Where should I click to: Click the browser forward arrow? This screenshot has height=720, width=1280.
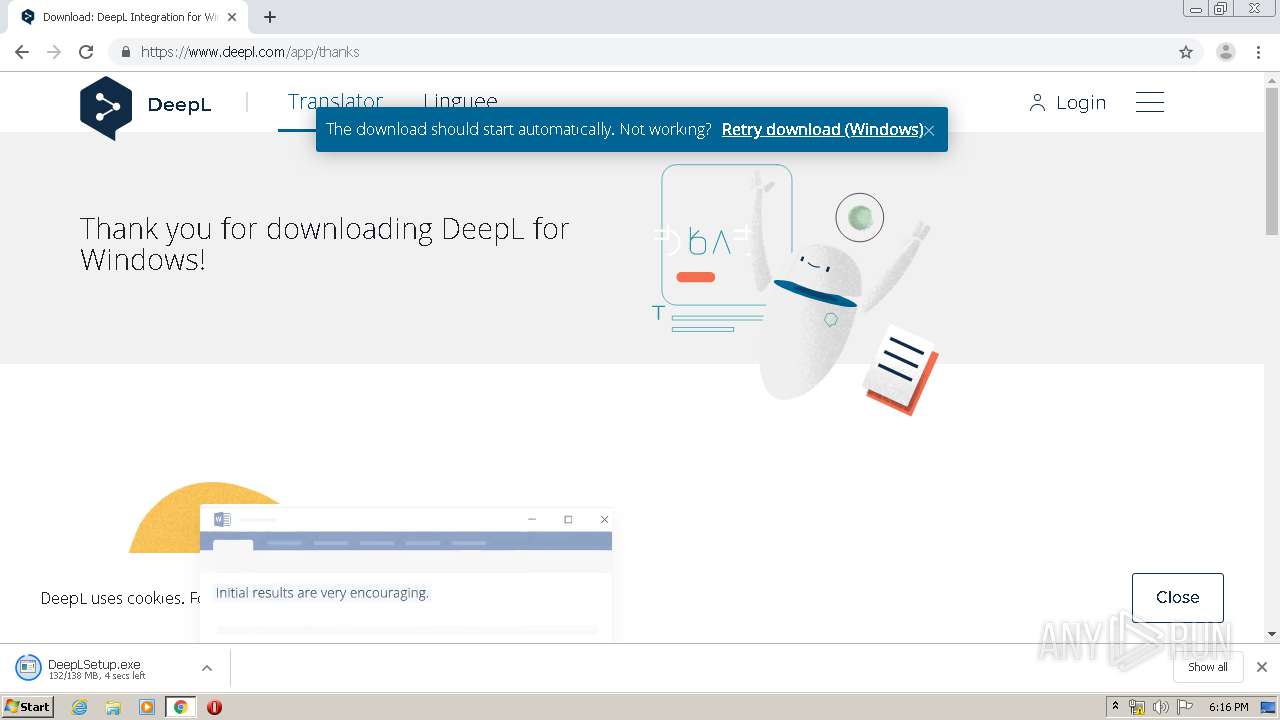coord(54,52)
